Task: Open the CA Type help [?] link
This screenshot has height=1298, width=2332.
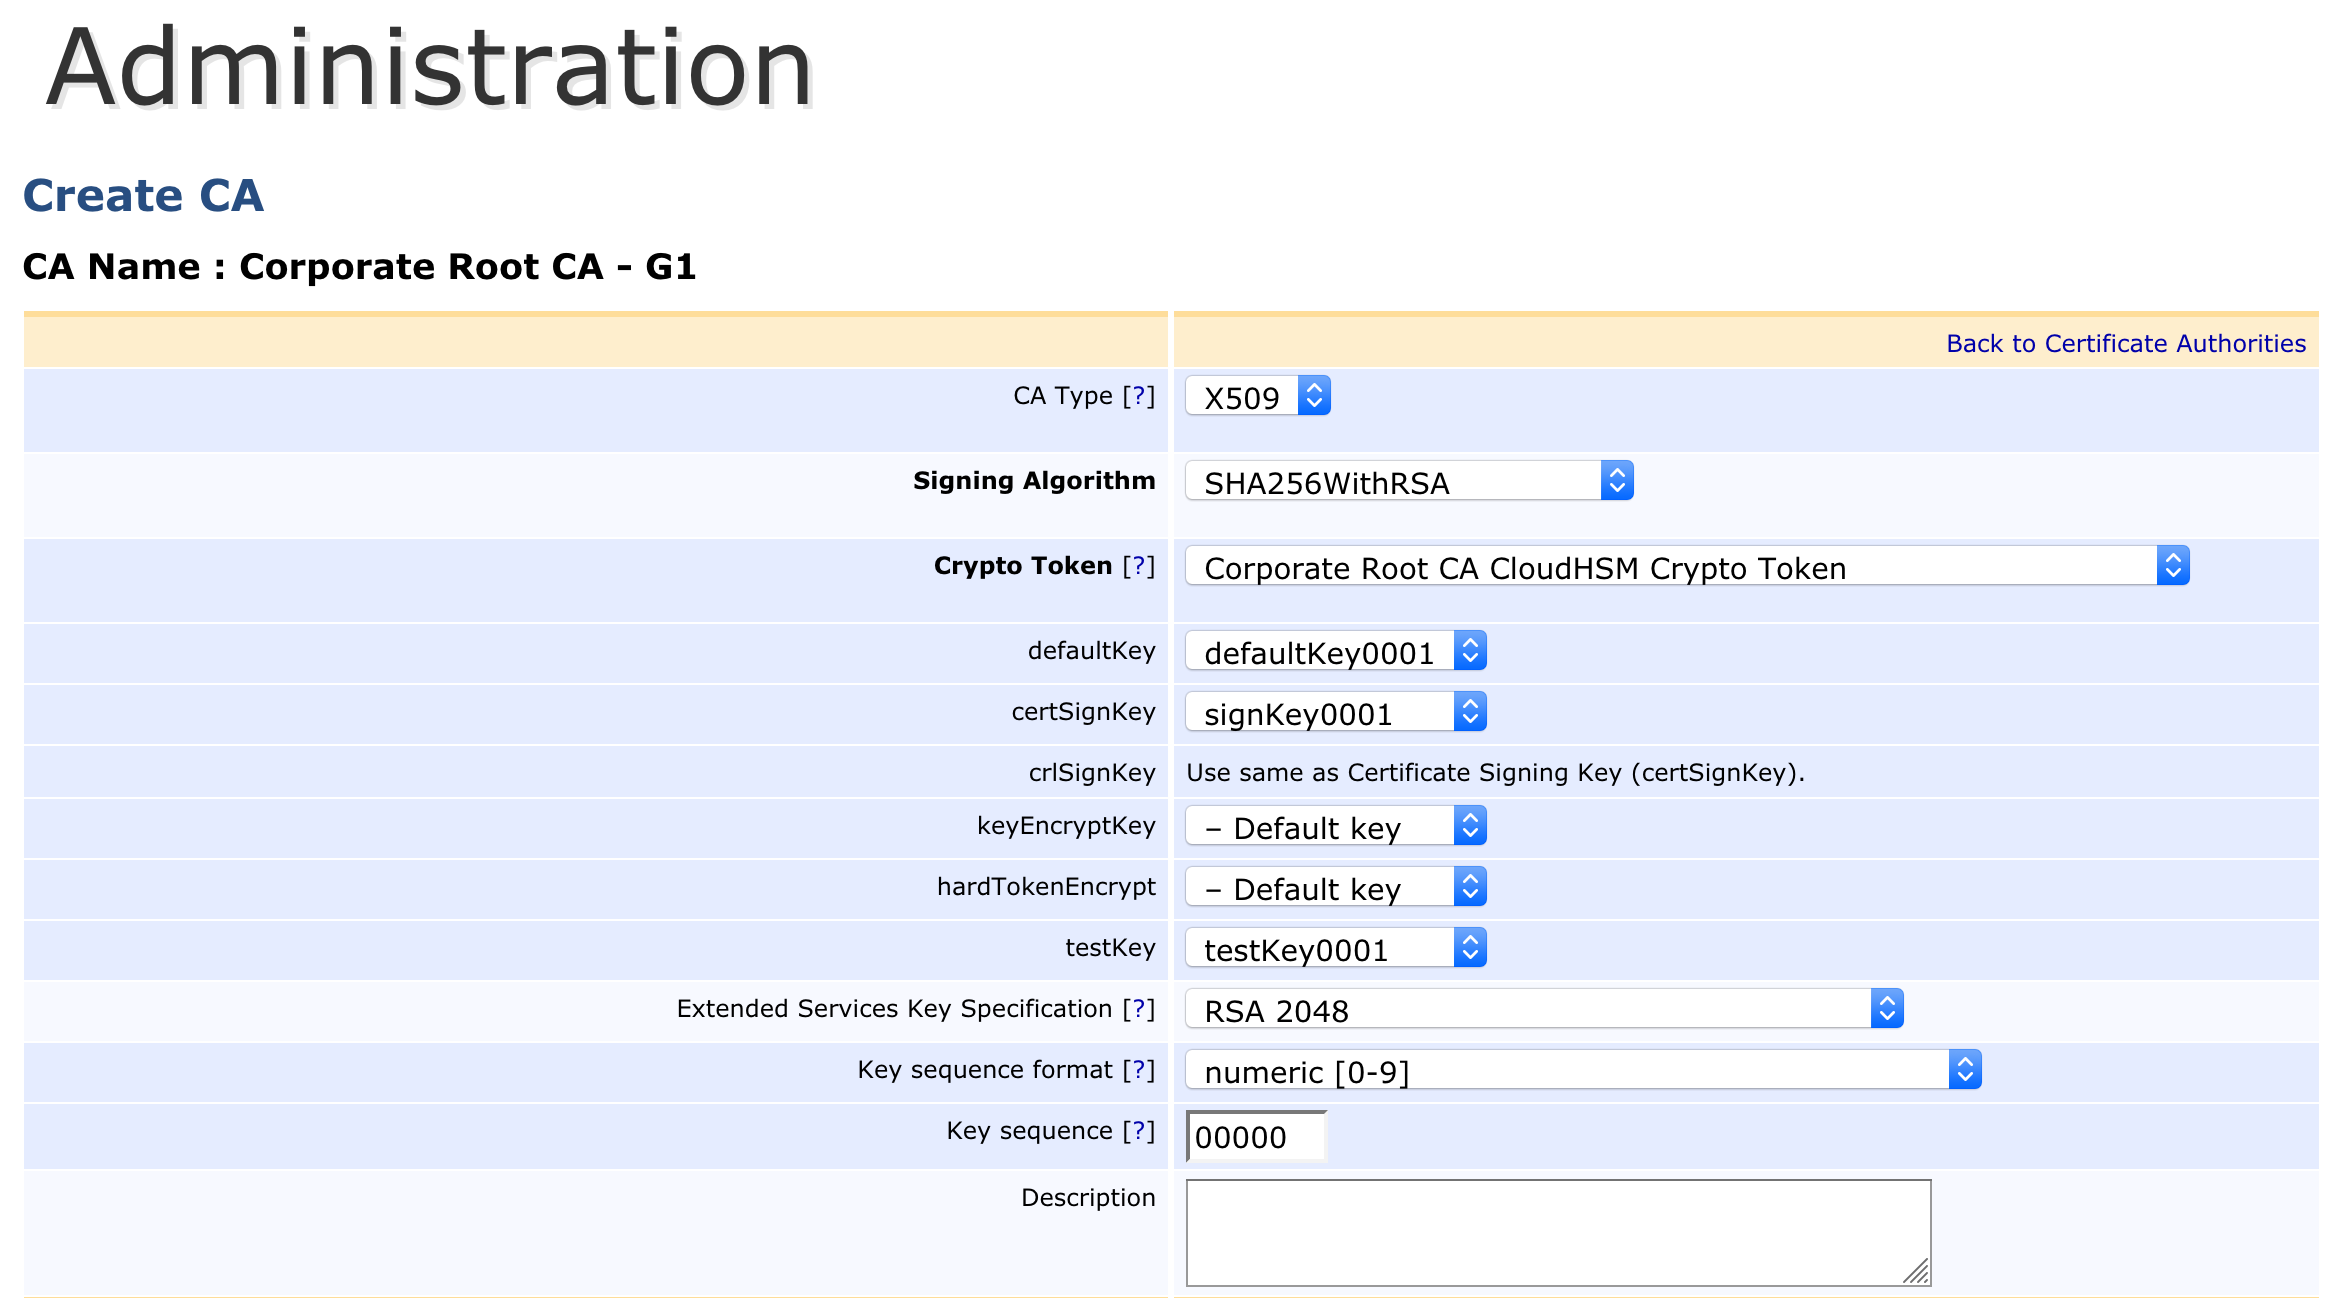Action: coord(1138,396)
